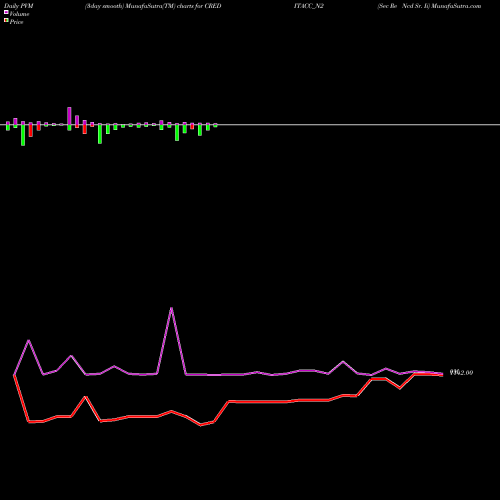
Task: Click the 'Daily PVM' title text
Action: (x=19, y=6)
